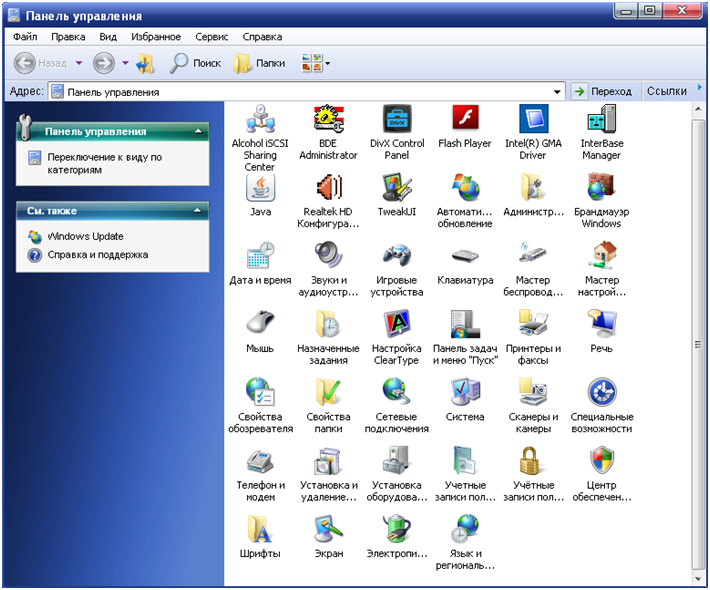Viewport: 710px width, 590px height.
Task: Collapse the Панель управления side panel
Action: (x=200, y=131)
